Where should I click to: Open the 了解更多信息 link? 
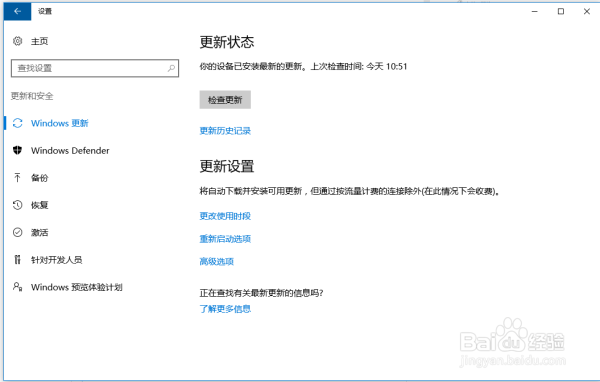[225, 309]
